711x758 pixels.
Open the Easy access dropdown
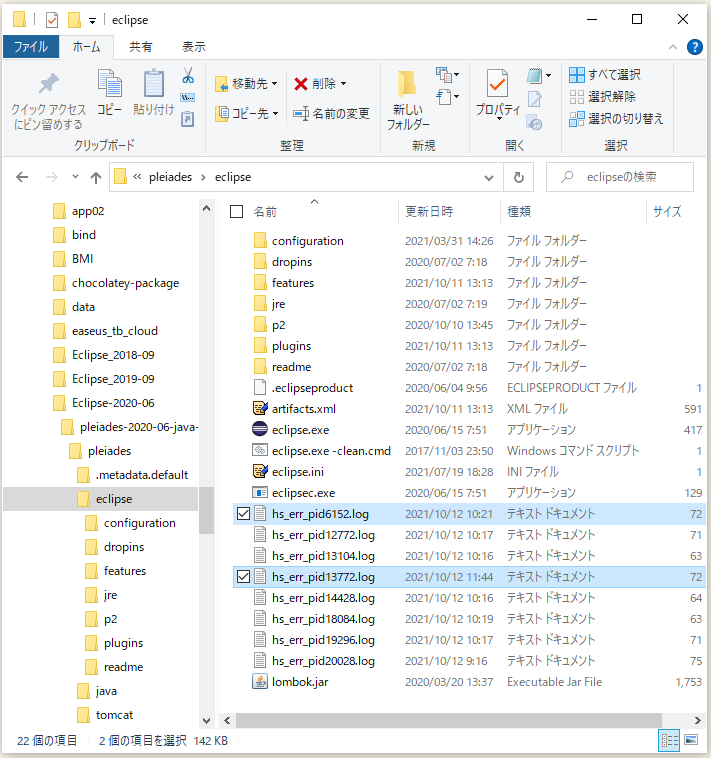(x=447, y=97)
